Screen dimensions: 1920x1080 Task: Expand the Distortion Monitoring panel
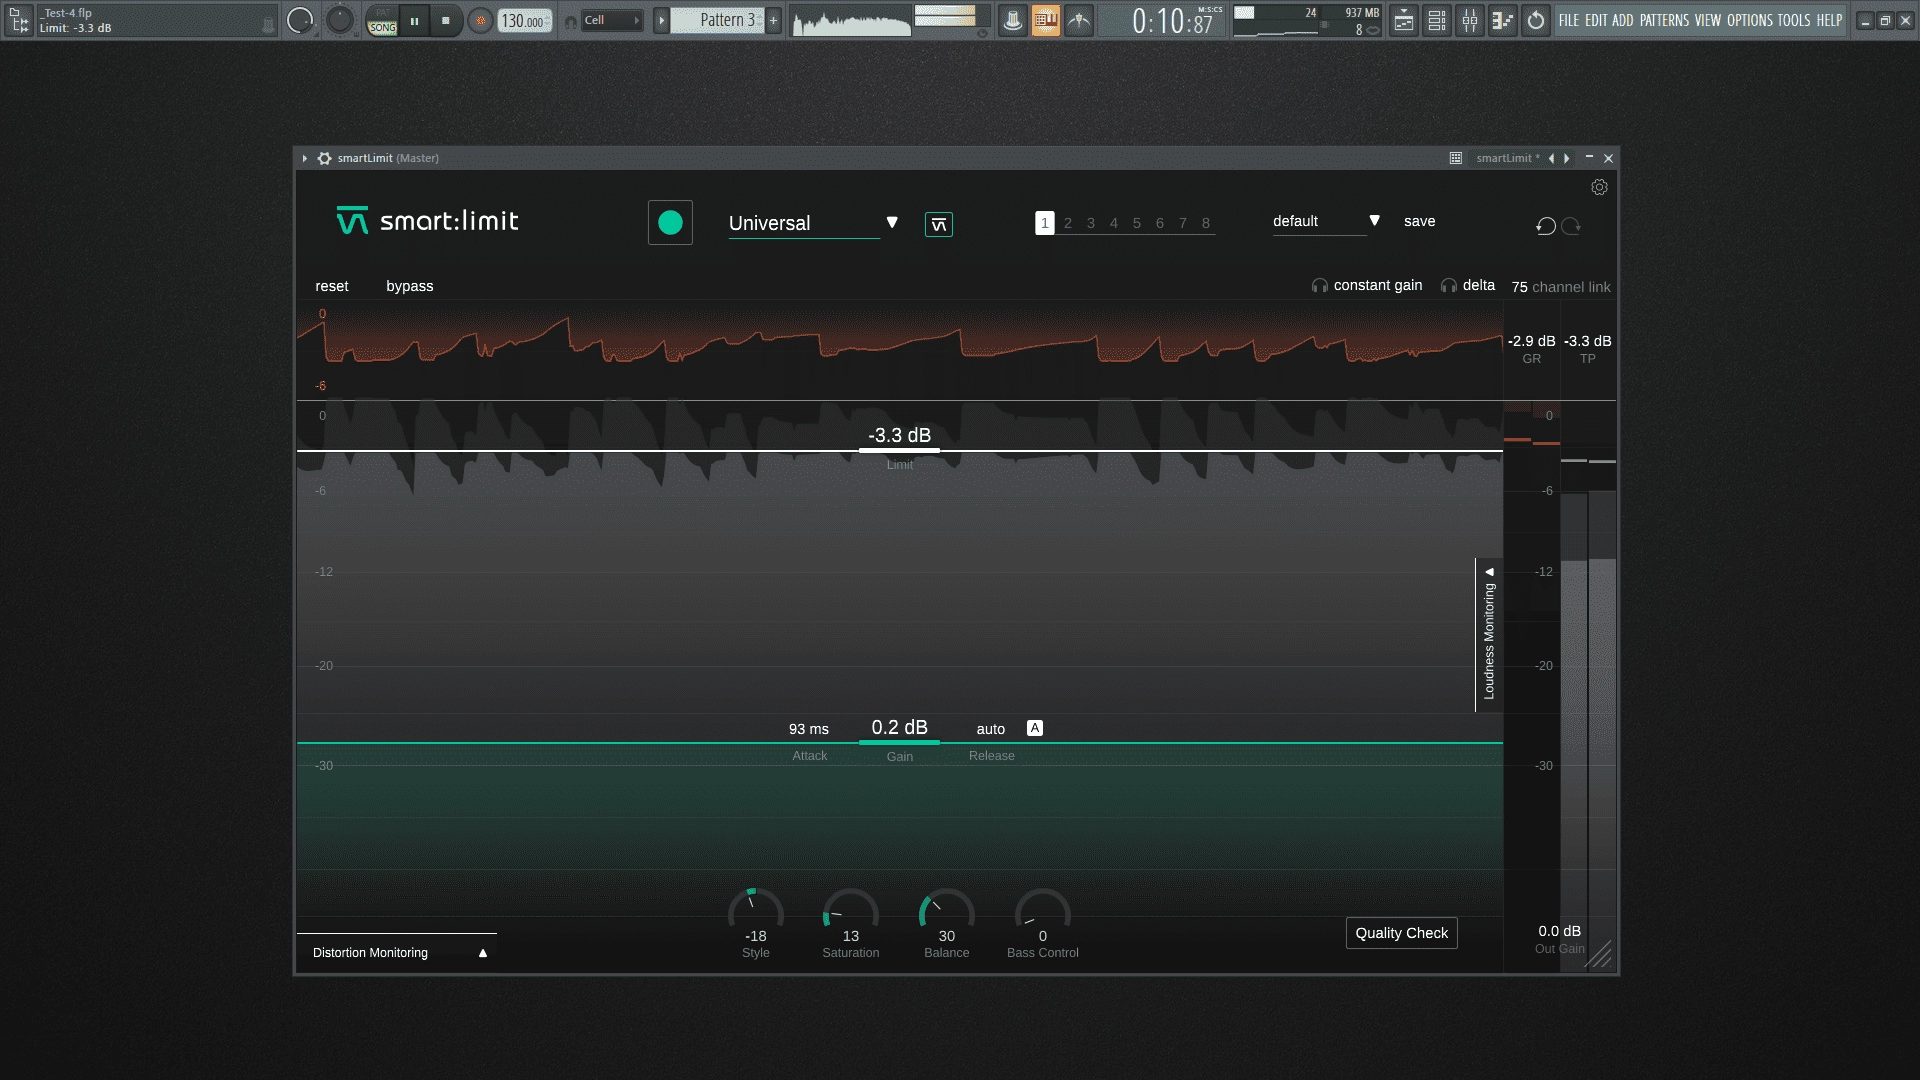(396, 953)
